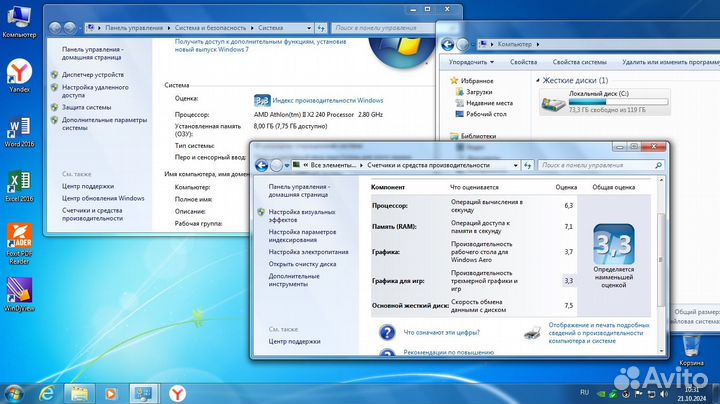Open Защита системы link
The height and width of the screenshot is (404, 720).
(86, 107)
